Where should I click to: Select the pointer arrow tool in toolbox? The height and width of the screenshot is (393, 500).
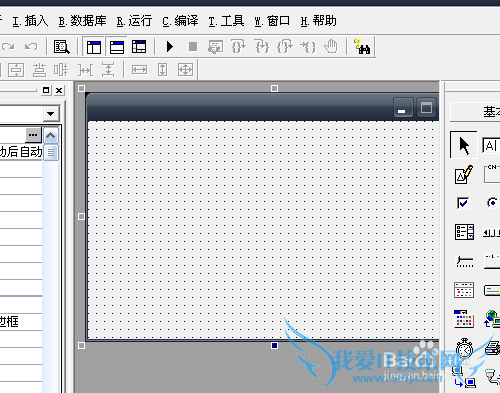[x=464, y=145]
